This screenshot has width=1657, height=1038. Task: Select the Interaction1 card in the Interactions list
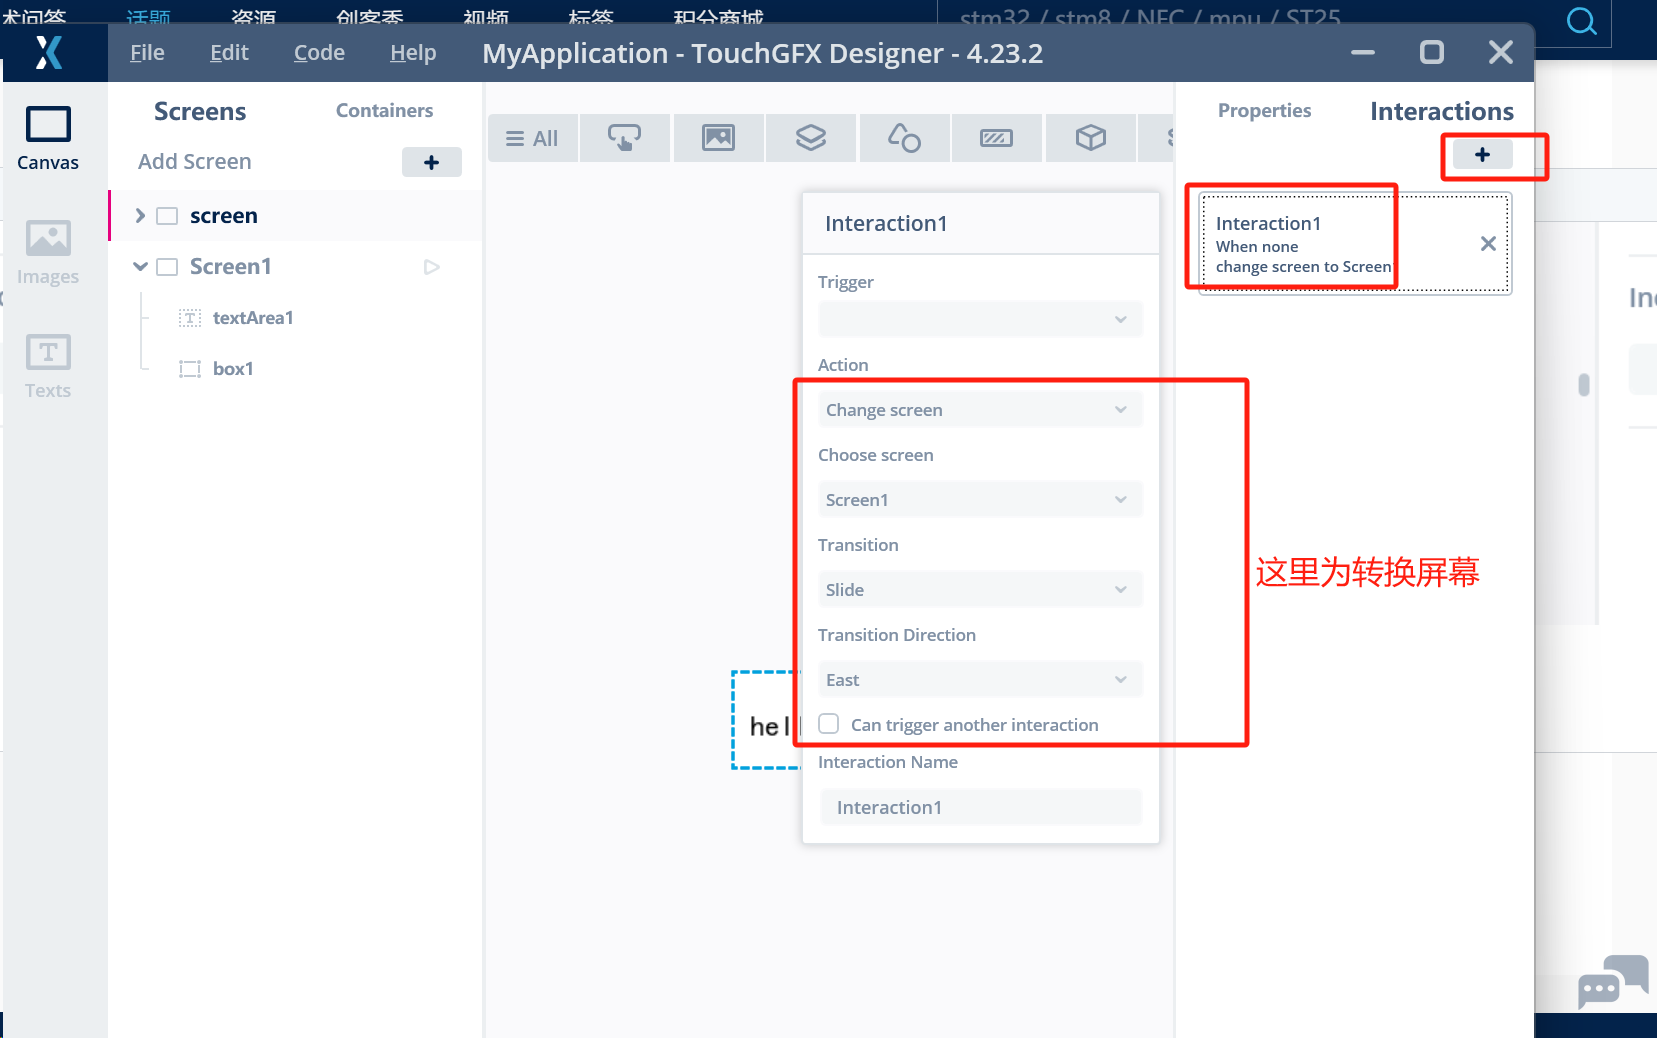1355,244
